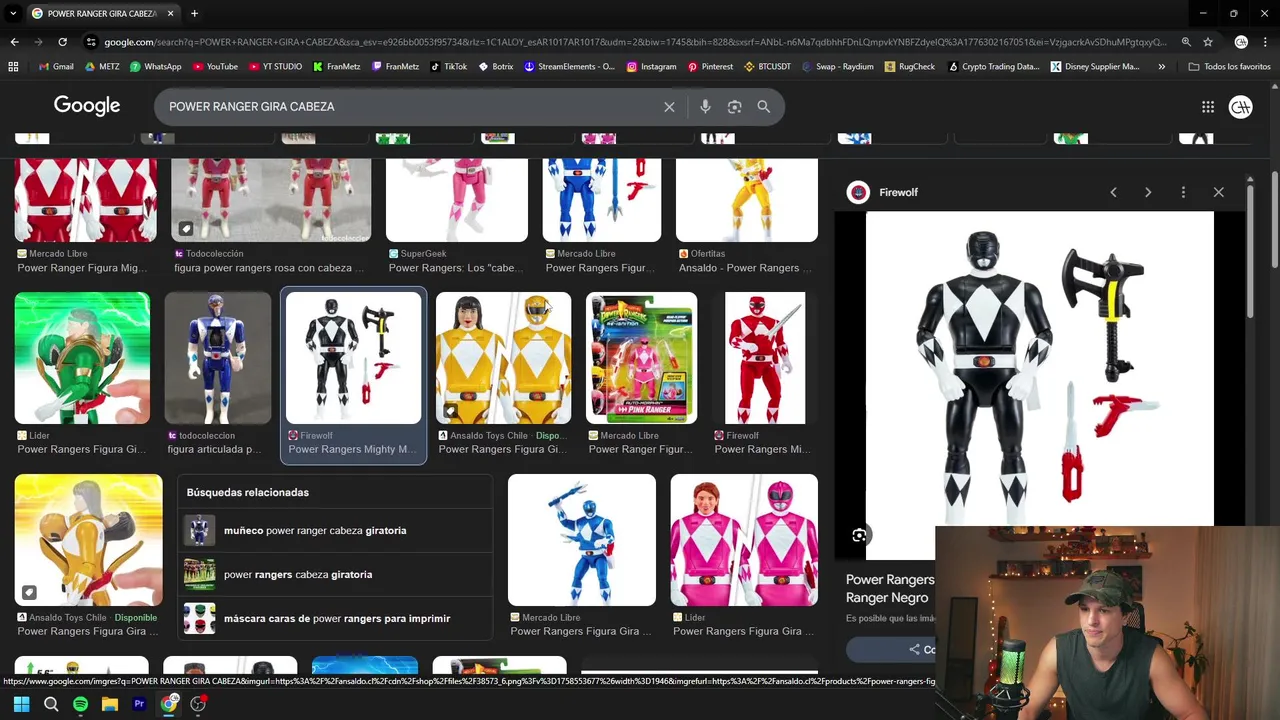Open the RugCheck bookmark
Screen dimensions: 1280x720
[909, 67]
